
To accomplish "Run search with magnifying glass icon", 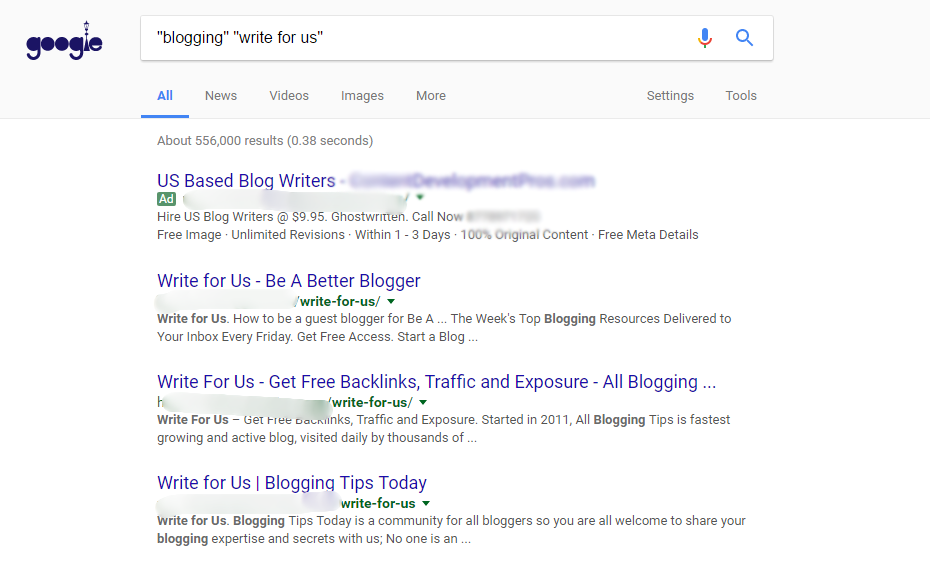I will pyautogui.click(x=744, y=38).
